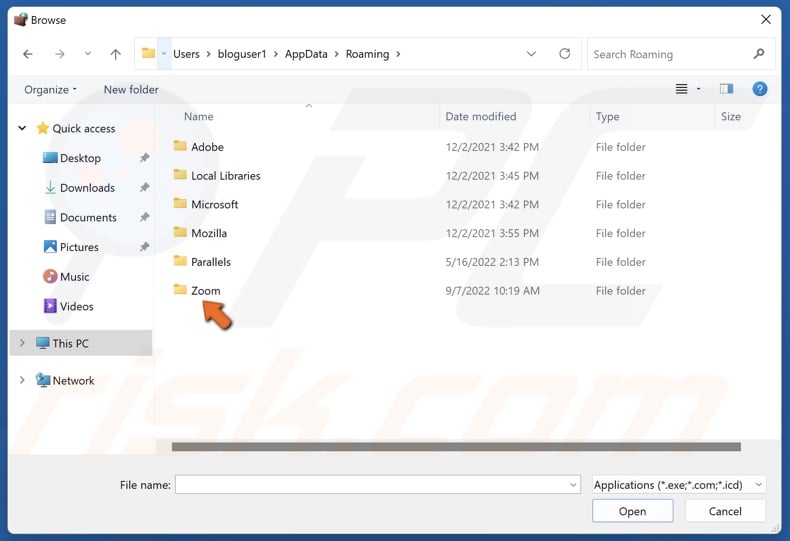790x541 pixels.
Task: Select Roaming in the breadcrumb path
Action: (x=367, y=54)
